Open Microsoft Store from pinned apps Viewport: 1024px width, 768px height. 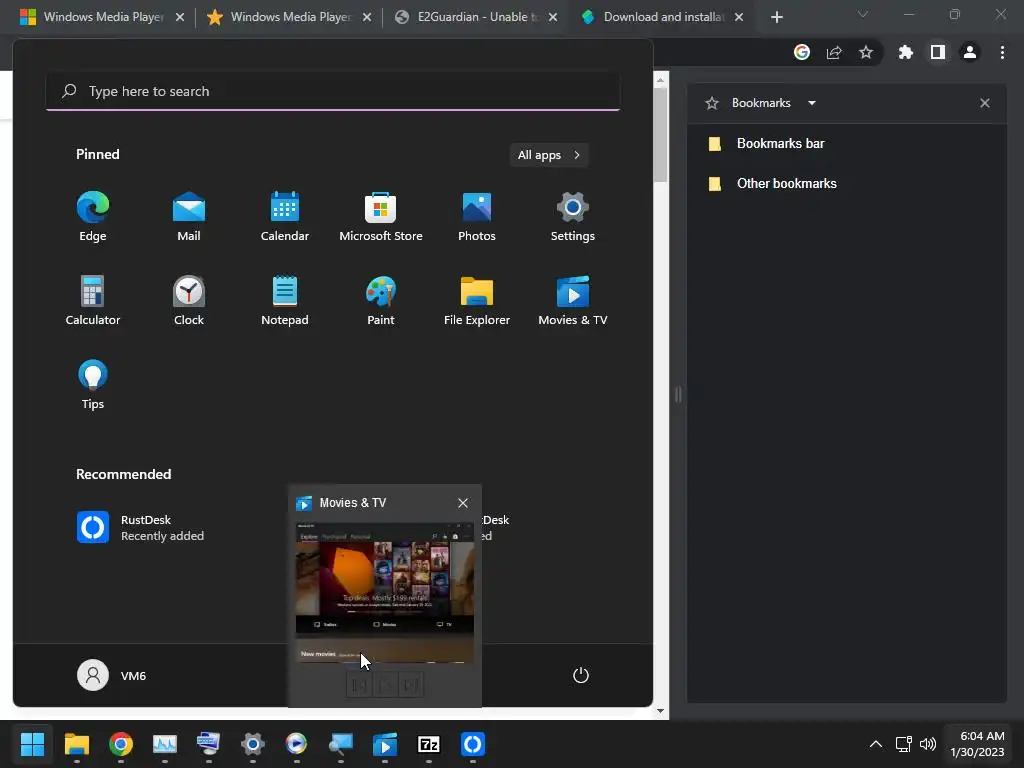(x=381, y=217)
